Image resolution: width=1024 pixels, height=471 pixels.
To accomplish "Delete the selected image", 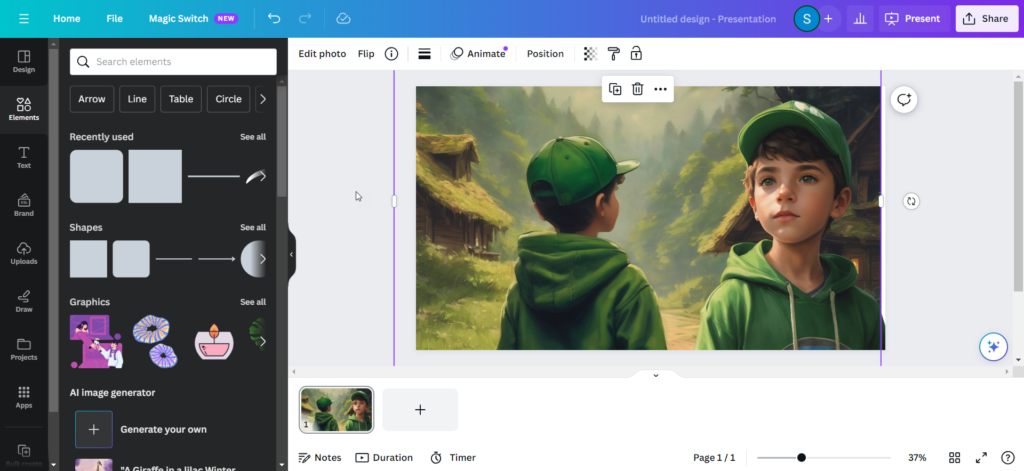I will [637, 89].
